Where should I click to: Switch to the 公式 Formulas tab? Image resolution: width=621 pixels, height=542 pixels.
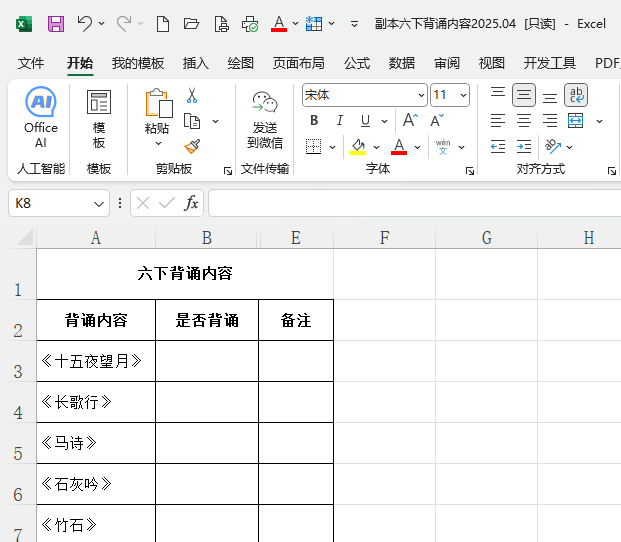(357, 63)
